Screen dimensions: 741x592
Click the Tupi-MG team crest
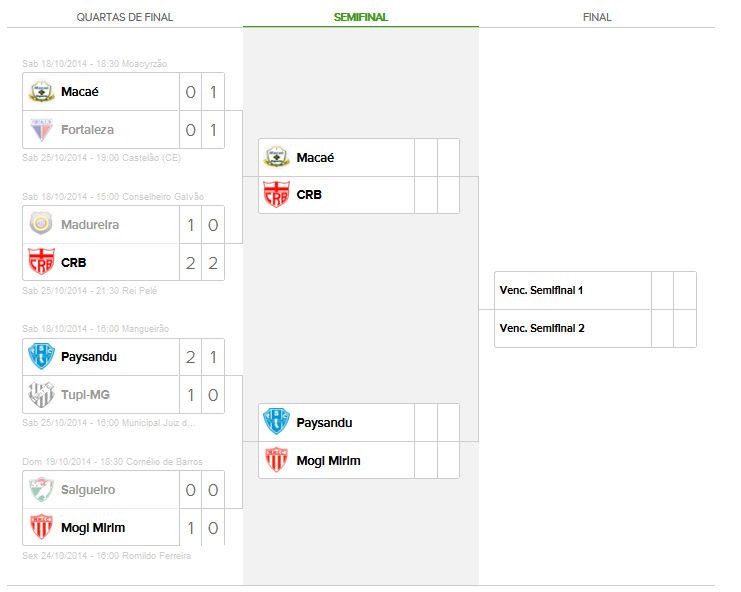[41, 395]
